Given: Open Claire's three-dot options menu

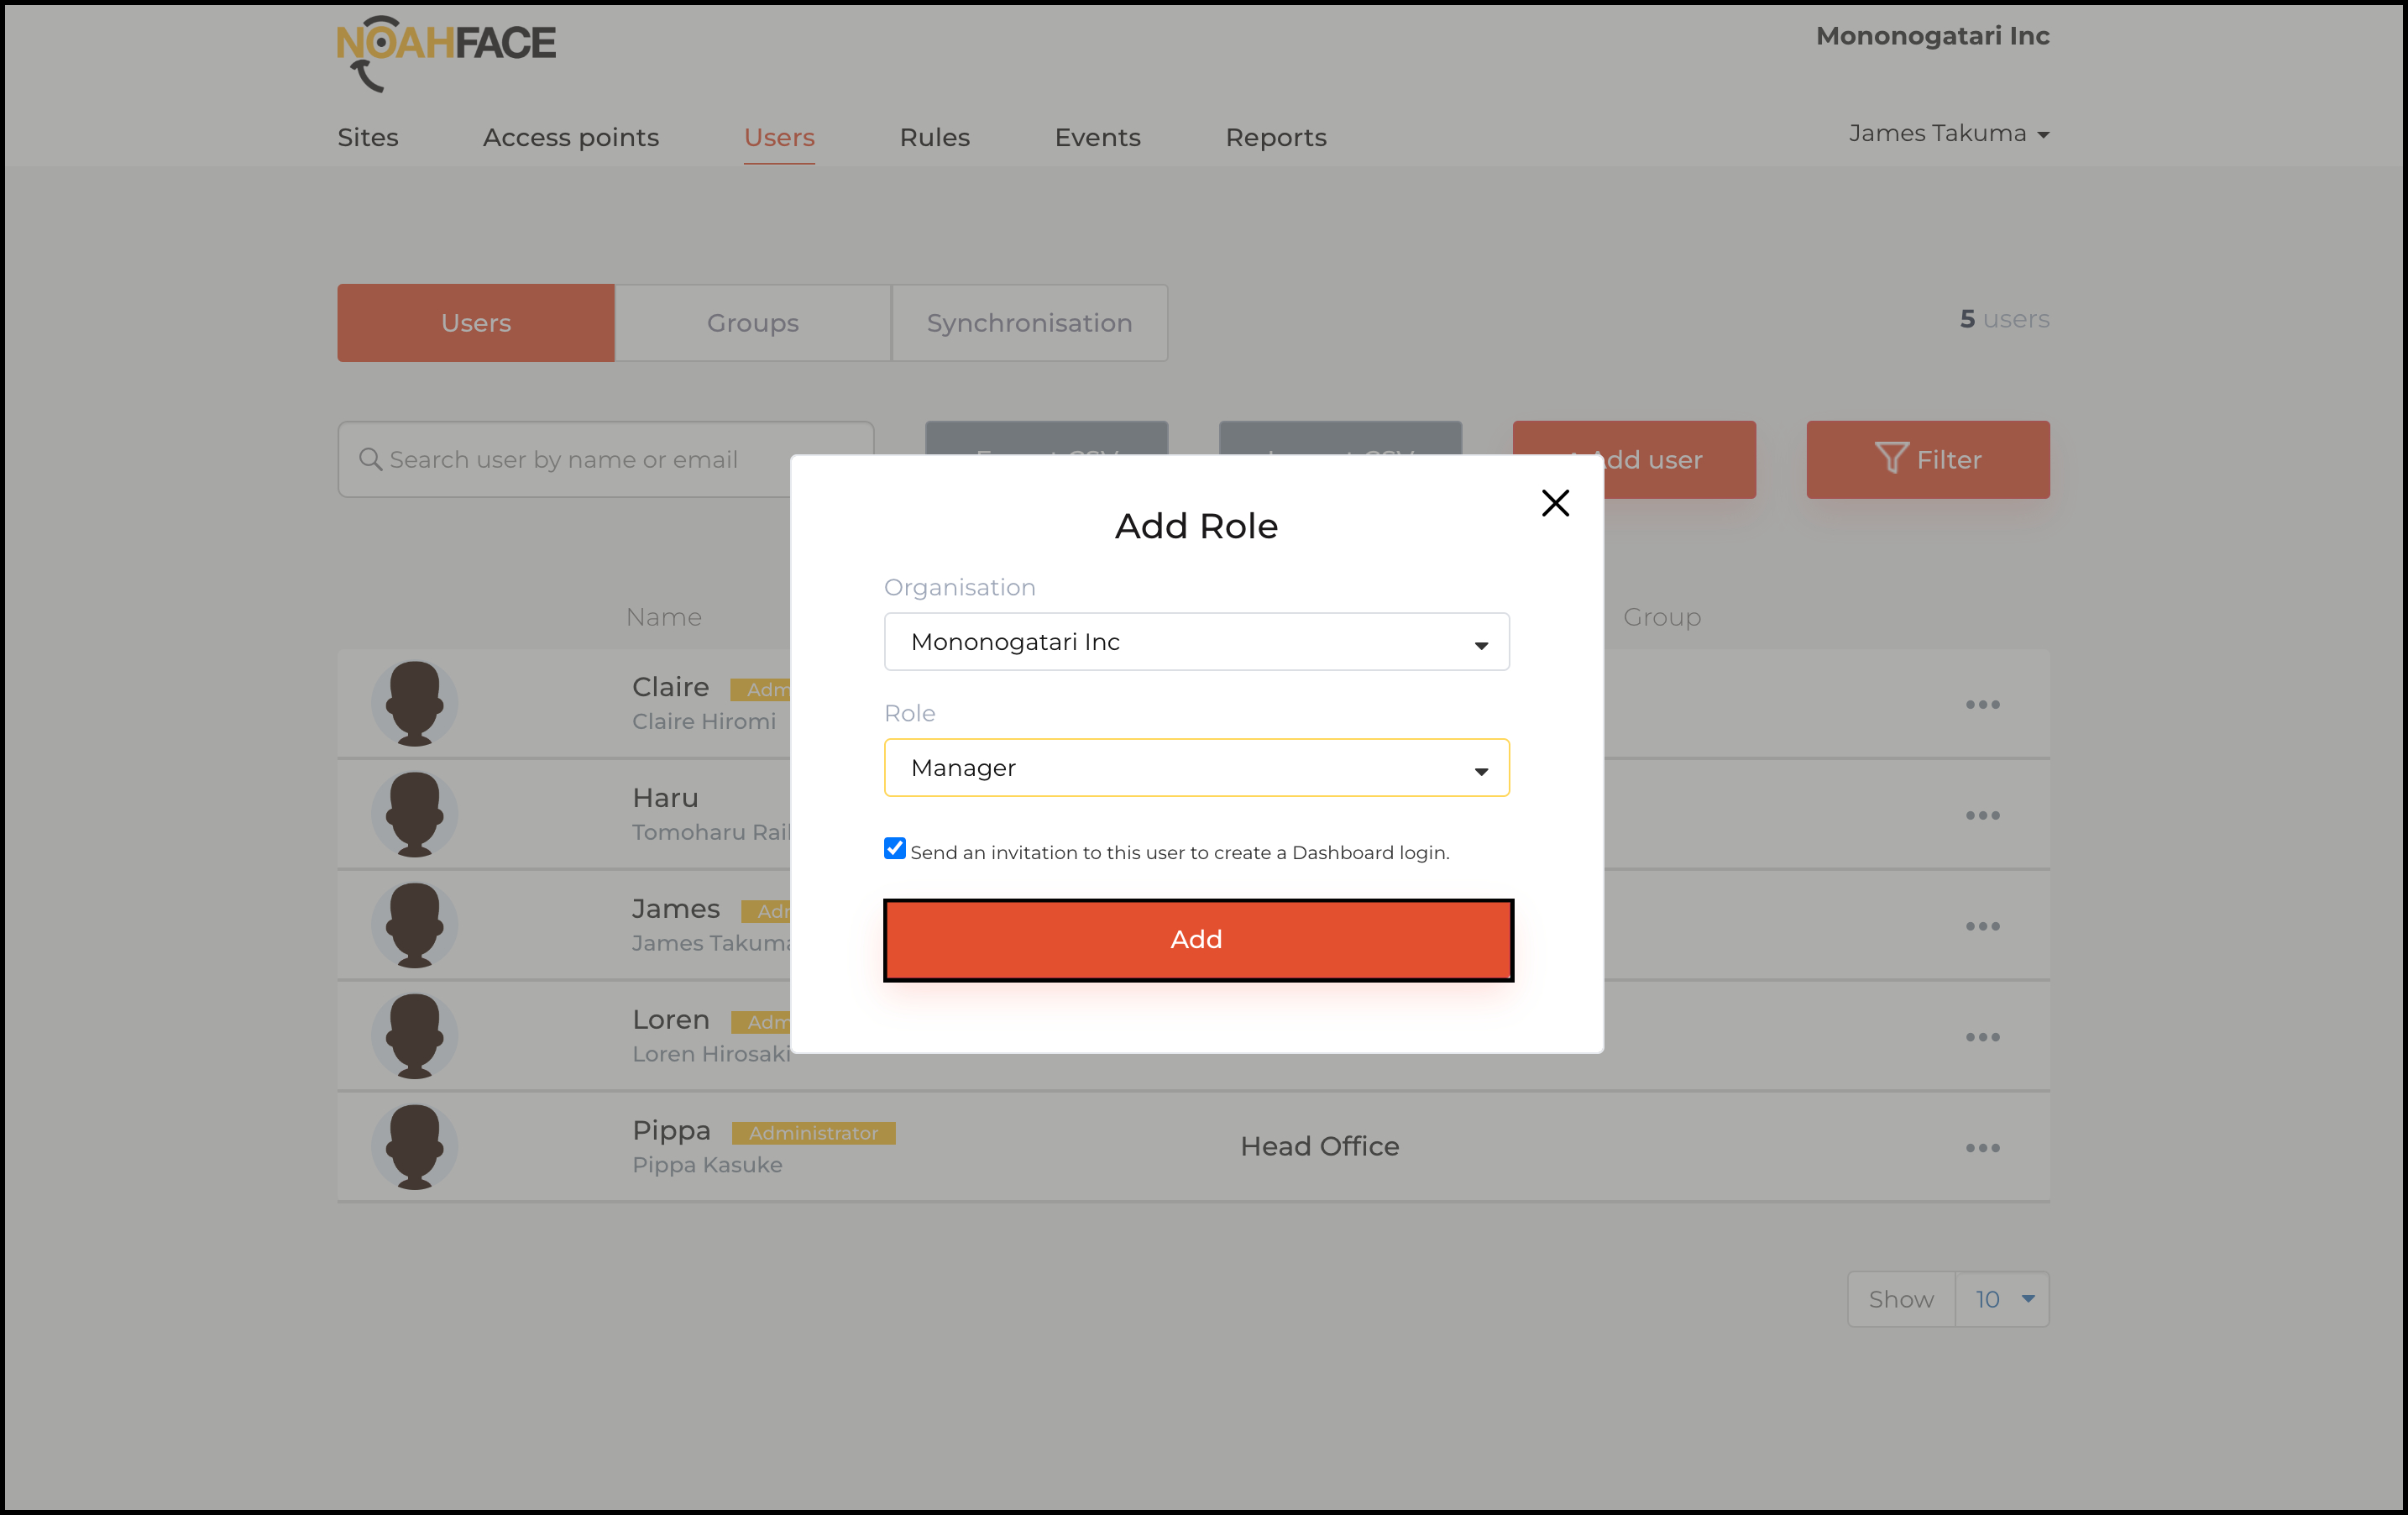Looking at the screenshot, I should [x=1982, y=705].
